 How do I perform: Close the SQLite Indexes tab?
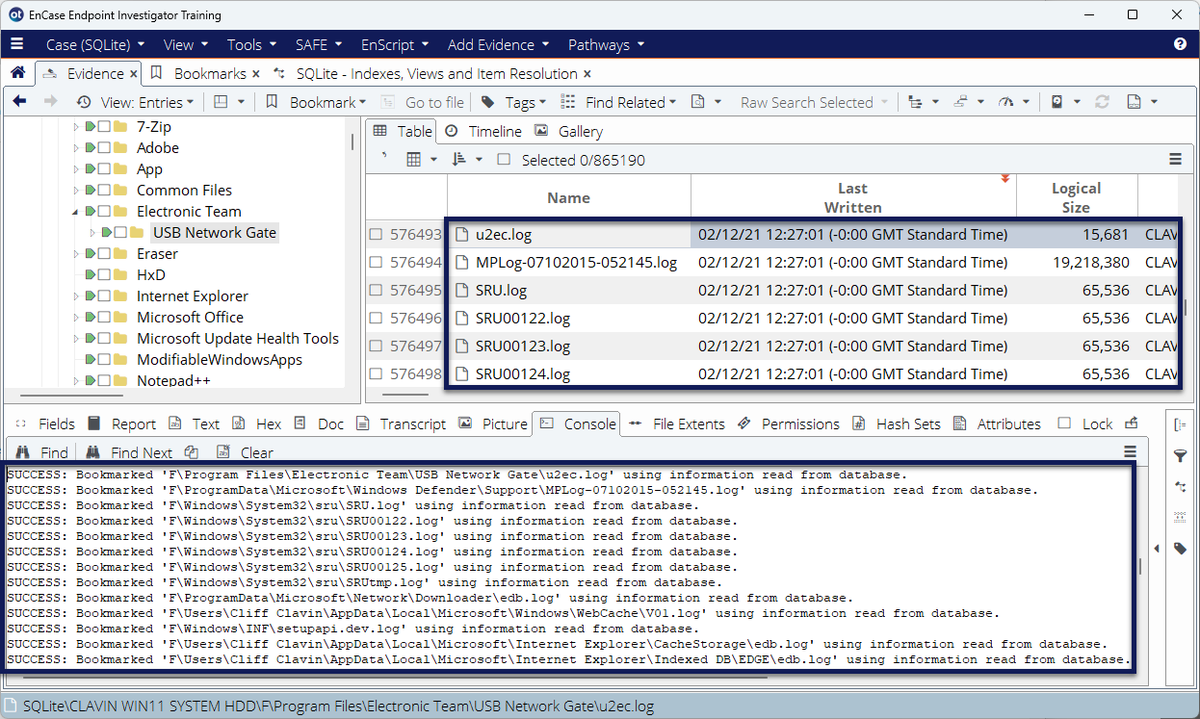click(587, 74)
